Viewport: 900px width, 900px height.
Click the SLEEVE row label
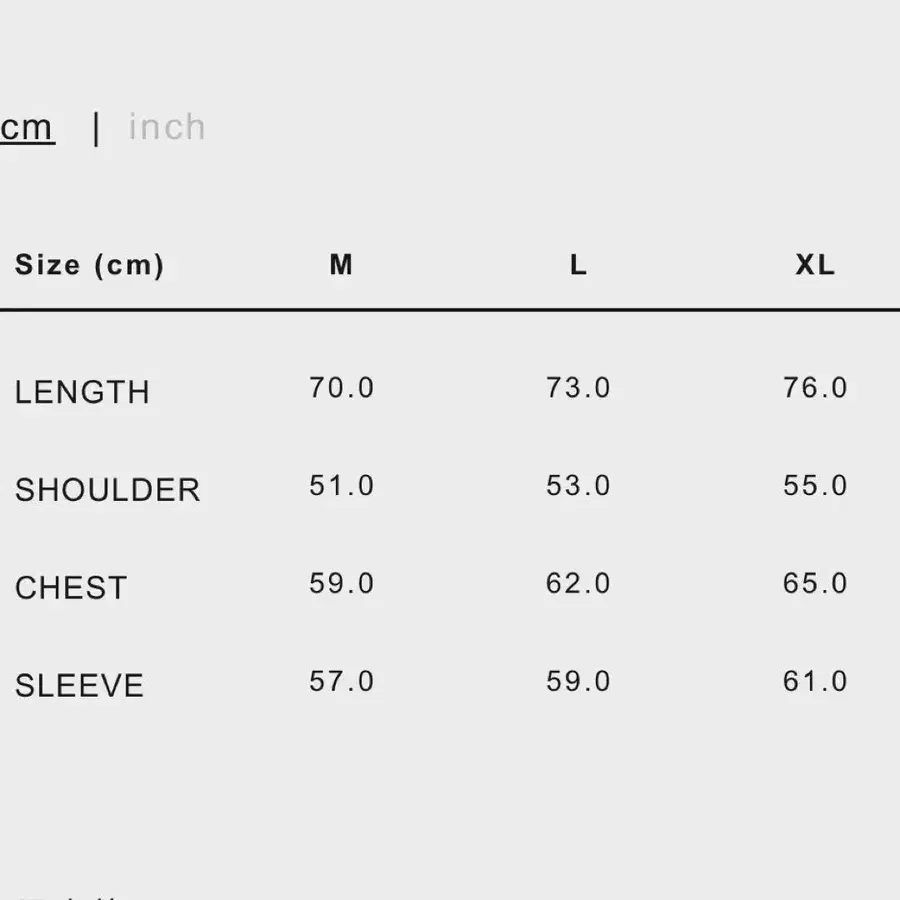(x=79, y=686)
